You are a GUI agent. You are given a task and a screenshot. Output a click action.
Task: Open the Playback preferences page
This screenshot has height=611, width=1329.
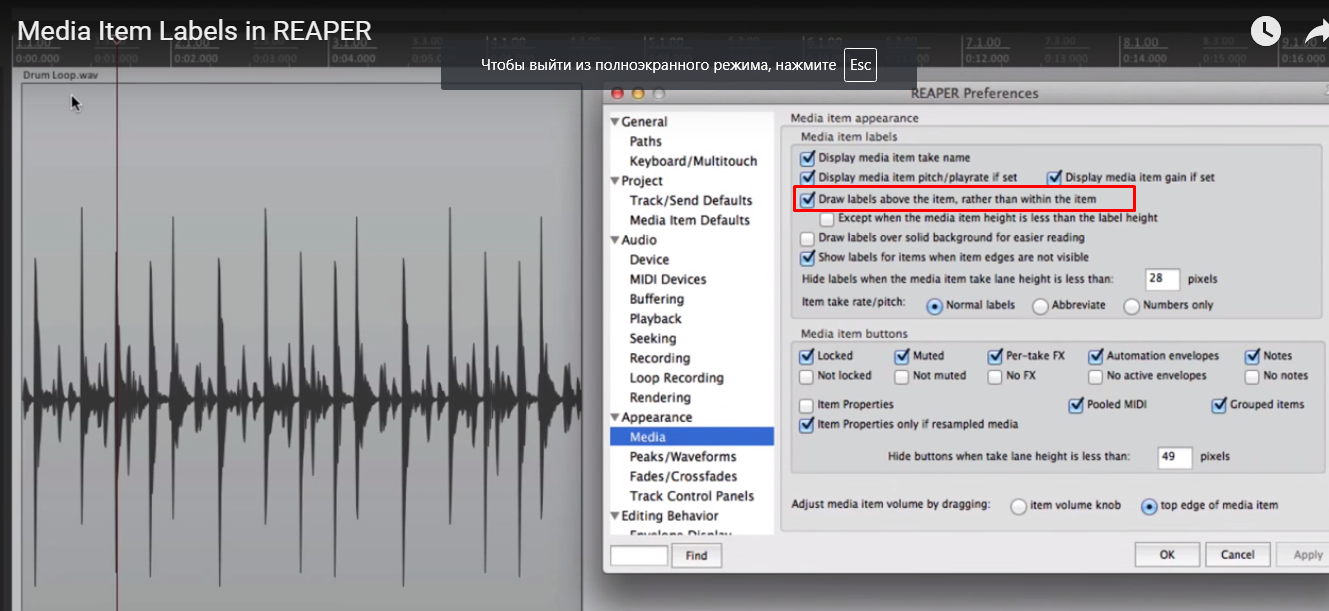[x=655, y=319]
